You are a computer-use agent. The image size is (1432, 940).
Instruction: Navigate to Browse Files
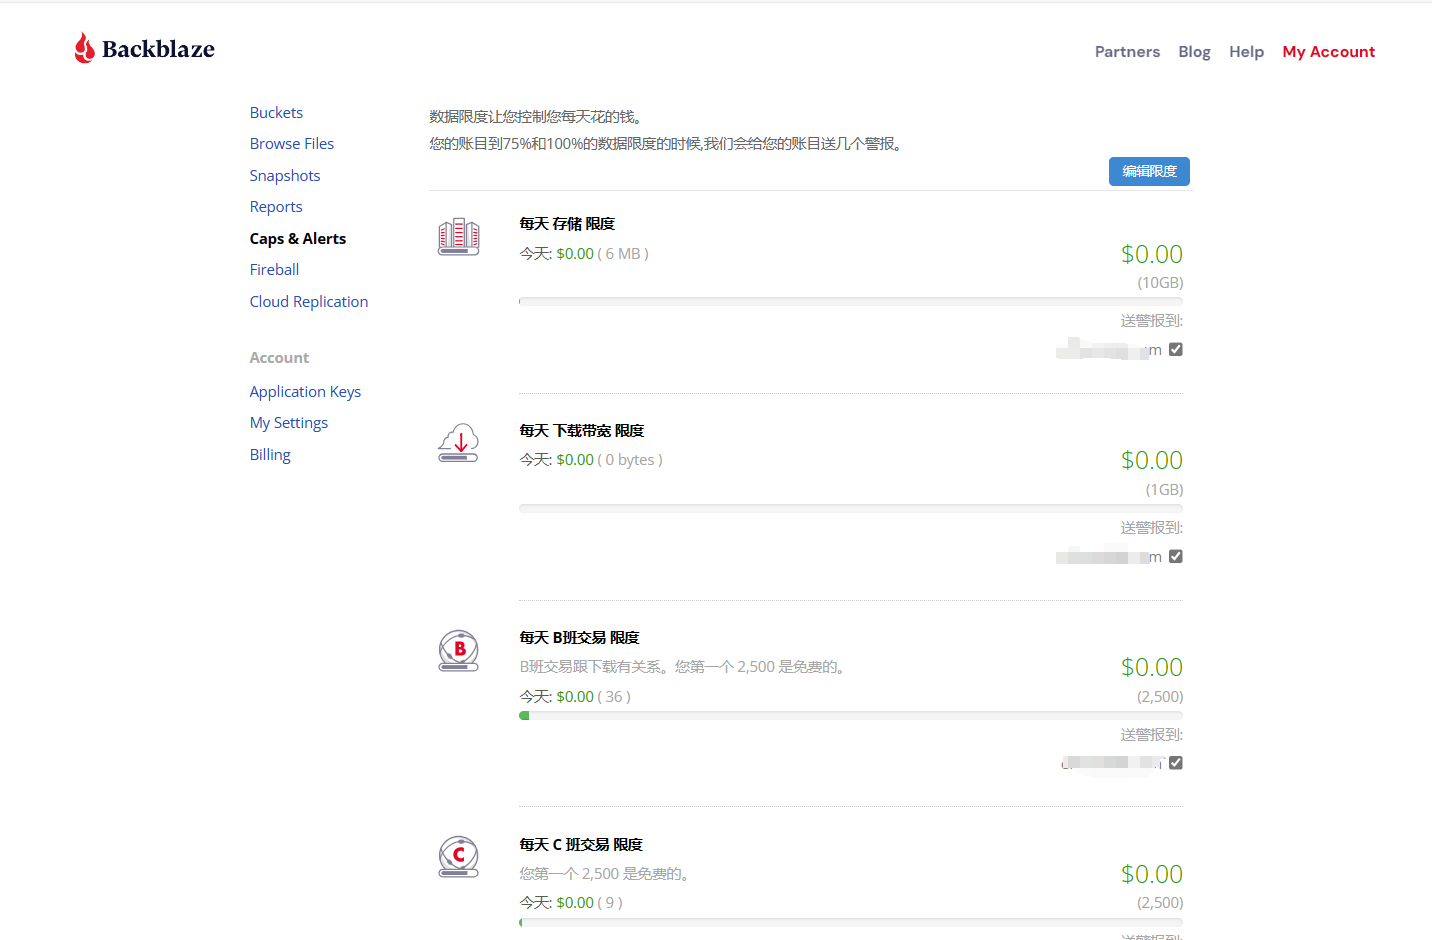click(292, 144)
